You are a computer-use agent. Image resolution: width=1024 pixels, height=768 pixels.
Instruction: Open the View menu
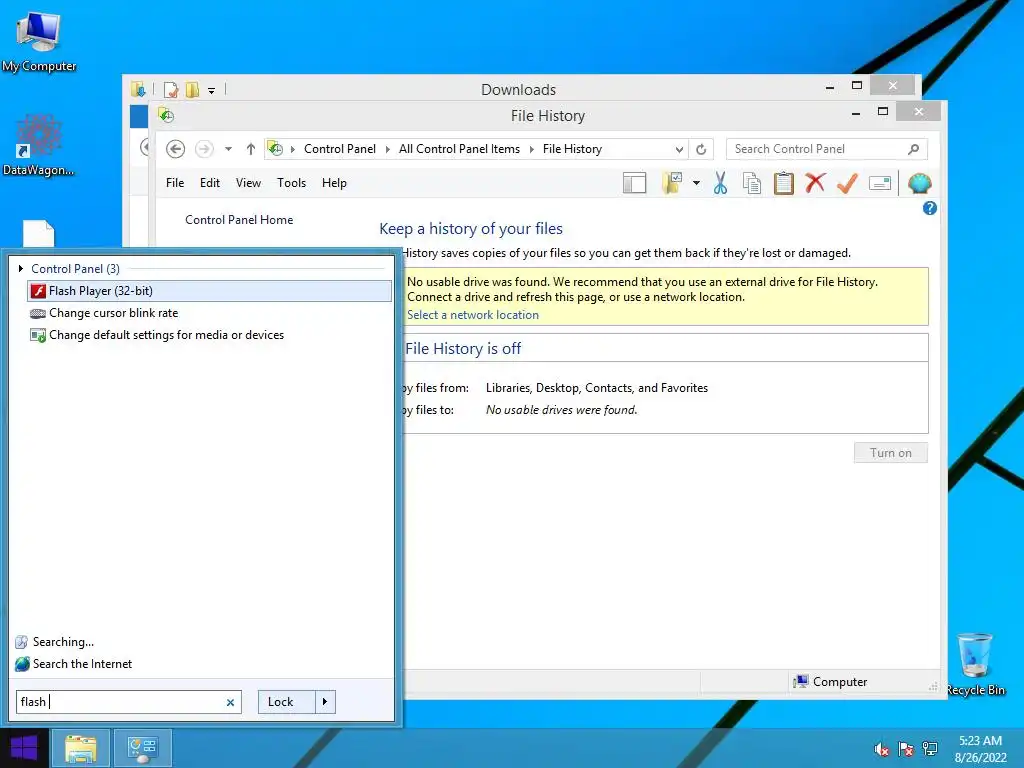click(x=248, y=183)
